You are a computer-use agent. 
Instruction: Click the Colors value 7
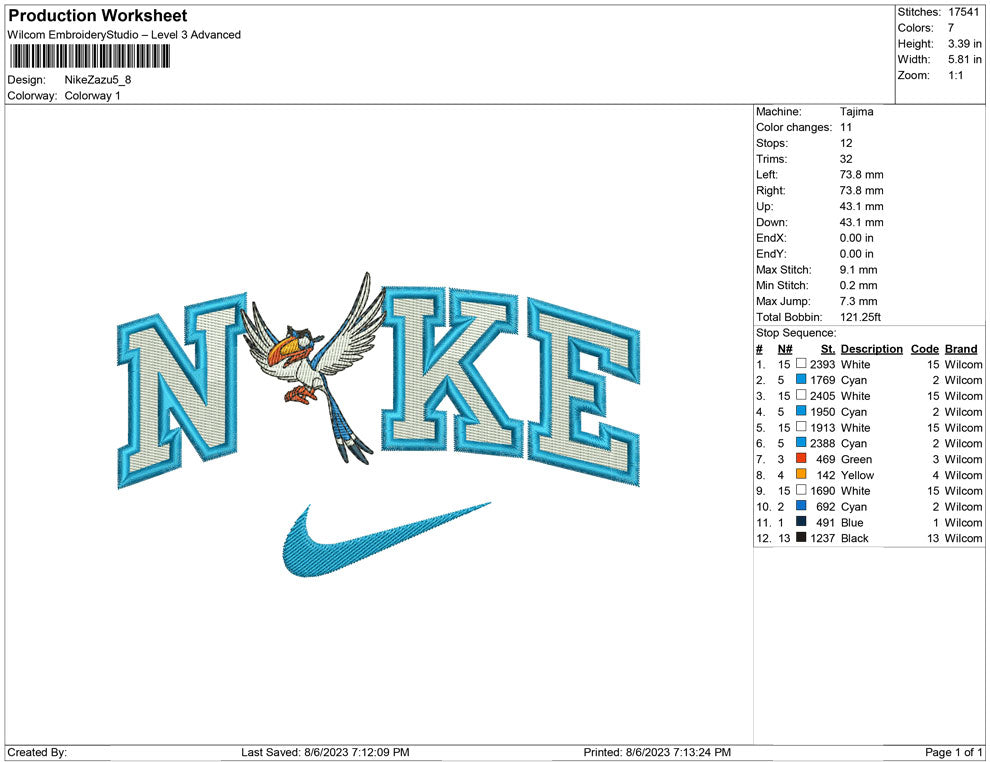tap(951, 28)
